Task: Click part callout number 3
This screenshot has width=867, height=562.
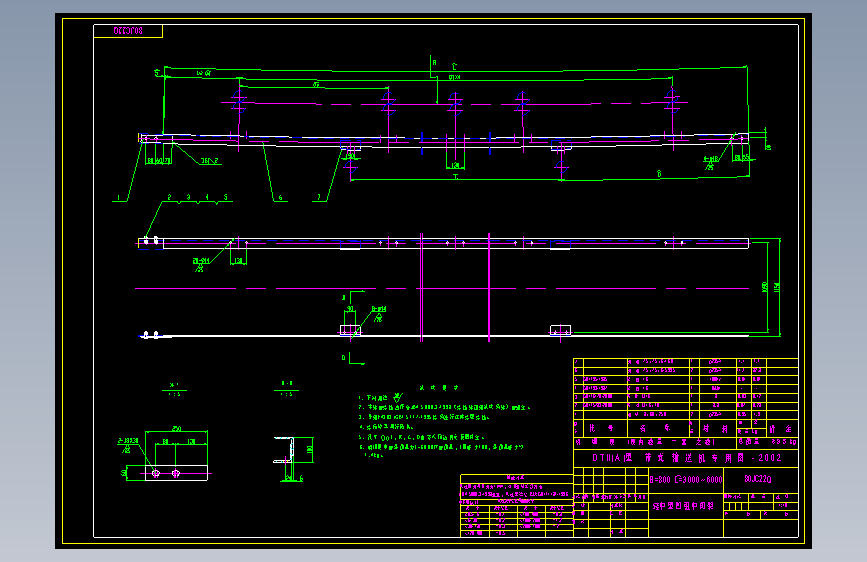Action: pyautogui.click(x=188, y=197)
